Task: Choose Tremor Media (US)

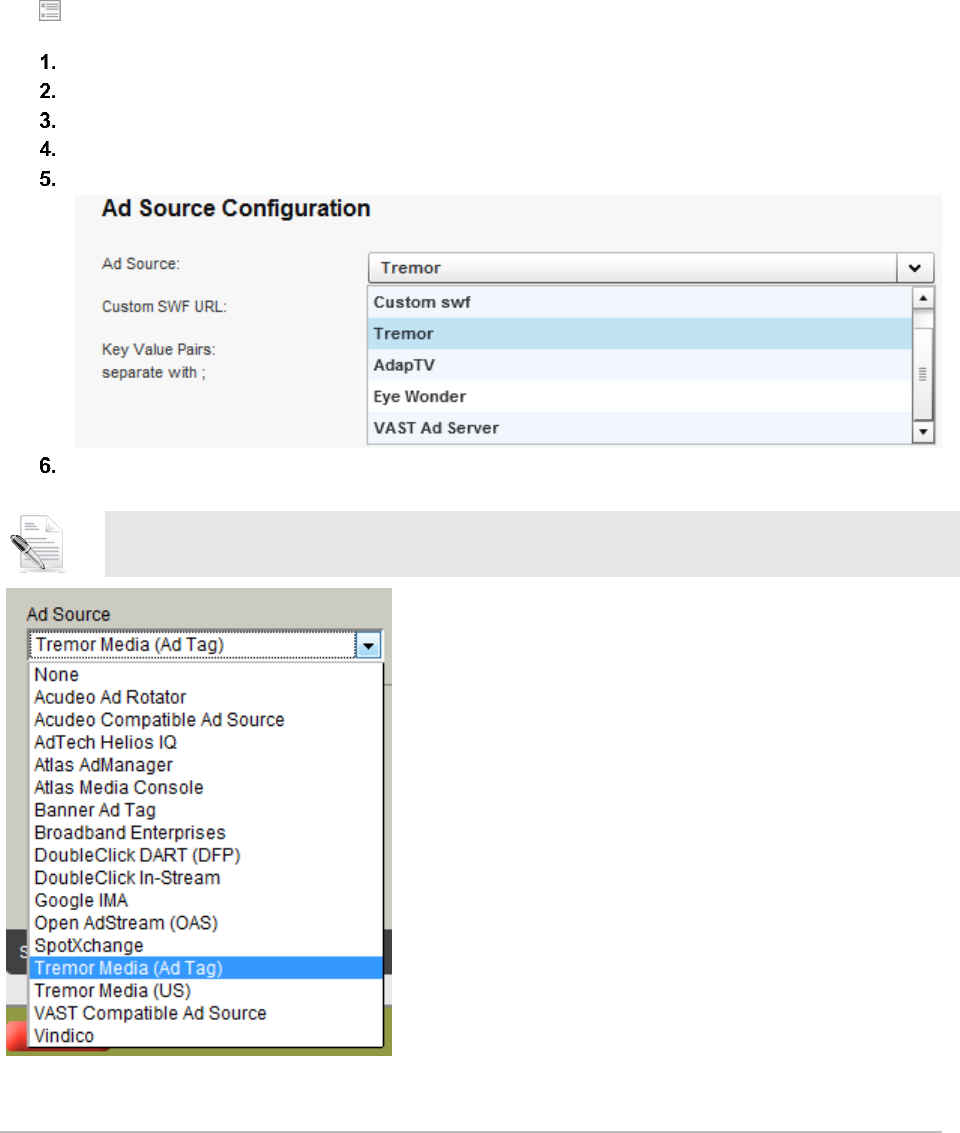Action: pos(206,991)
